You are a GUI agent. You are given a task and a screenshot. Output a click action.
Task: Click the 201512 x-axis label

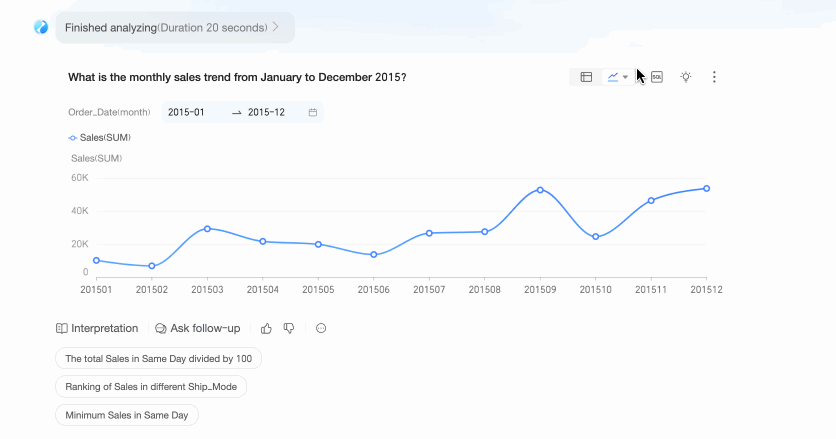[x=706, y=290]
